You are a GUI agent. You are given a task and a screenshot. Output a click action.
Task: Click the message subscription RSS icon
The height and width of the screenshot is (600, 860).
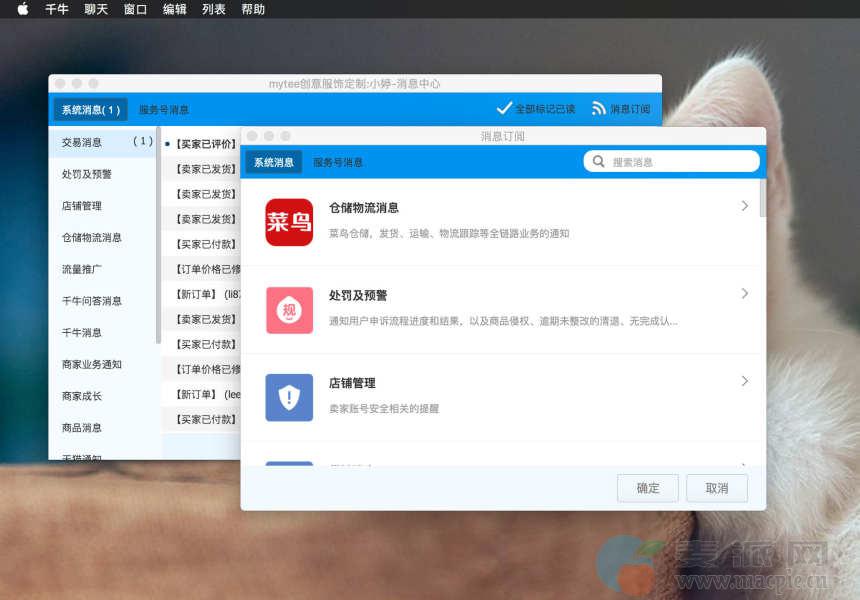[599, 108]
